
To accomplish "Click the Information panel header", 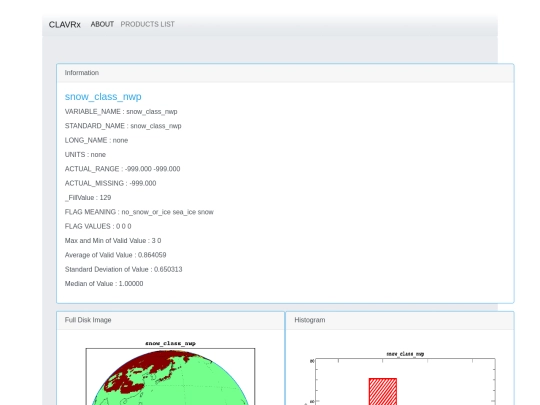I will (x=285, y=73).
